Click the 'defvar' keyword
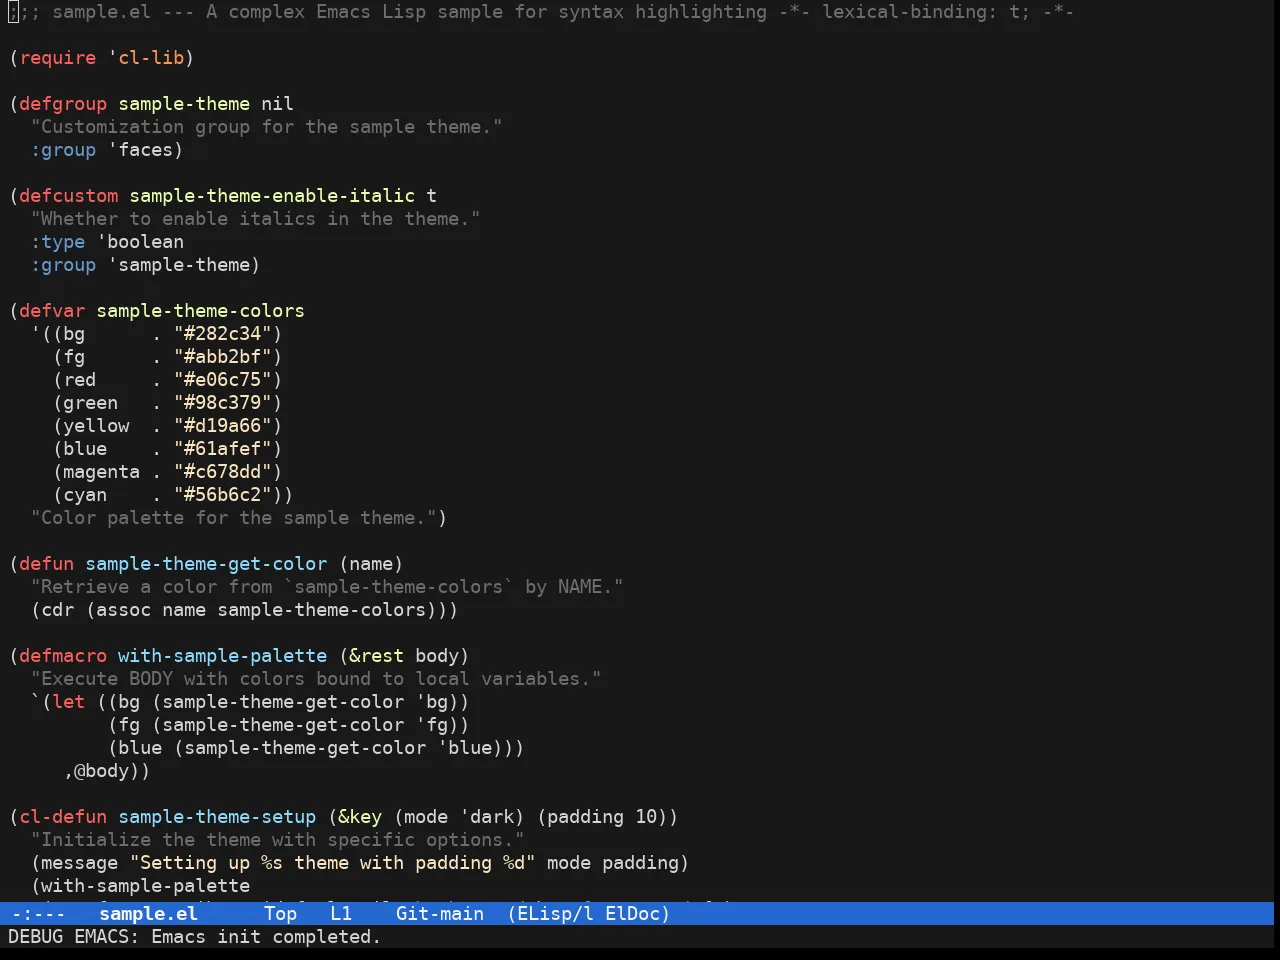Image resolution: width=1280 pixels, height=960 pixels. [52, 311]
